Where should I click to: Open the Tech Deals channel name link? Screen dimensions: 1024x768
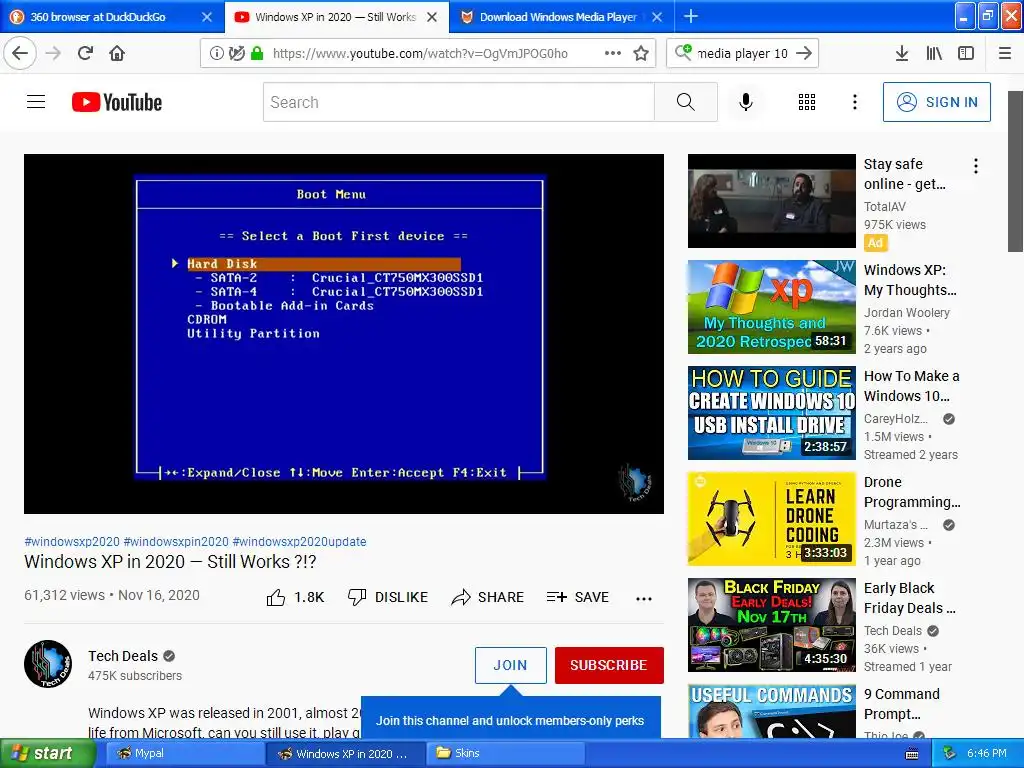tap(123, 656)
